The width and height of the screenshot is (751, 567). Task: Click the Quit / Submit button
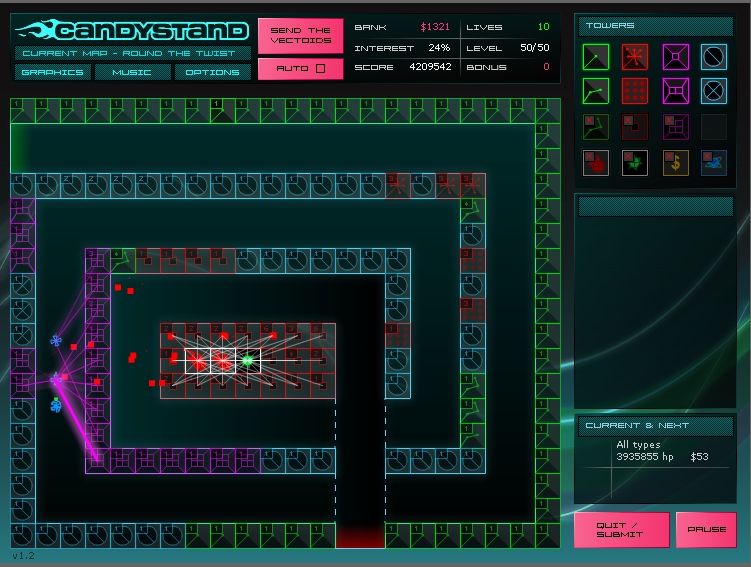coord(622,530)
